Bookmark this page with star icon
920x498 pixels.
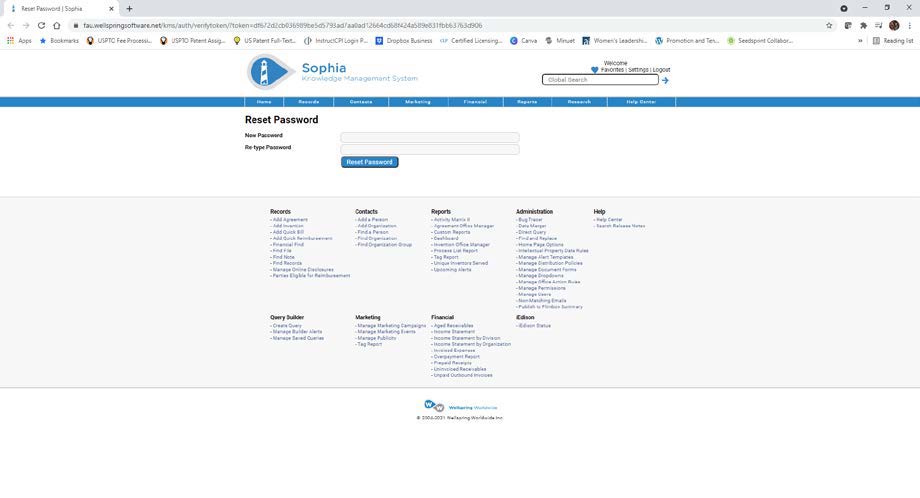pyautogui.click(x=829, y=25)
